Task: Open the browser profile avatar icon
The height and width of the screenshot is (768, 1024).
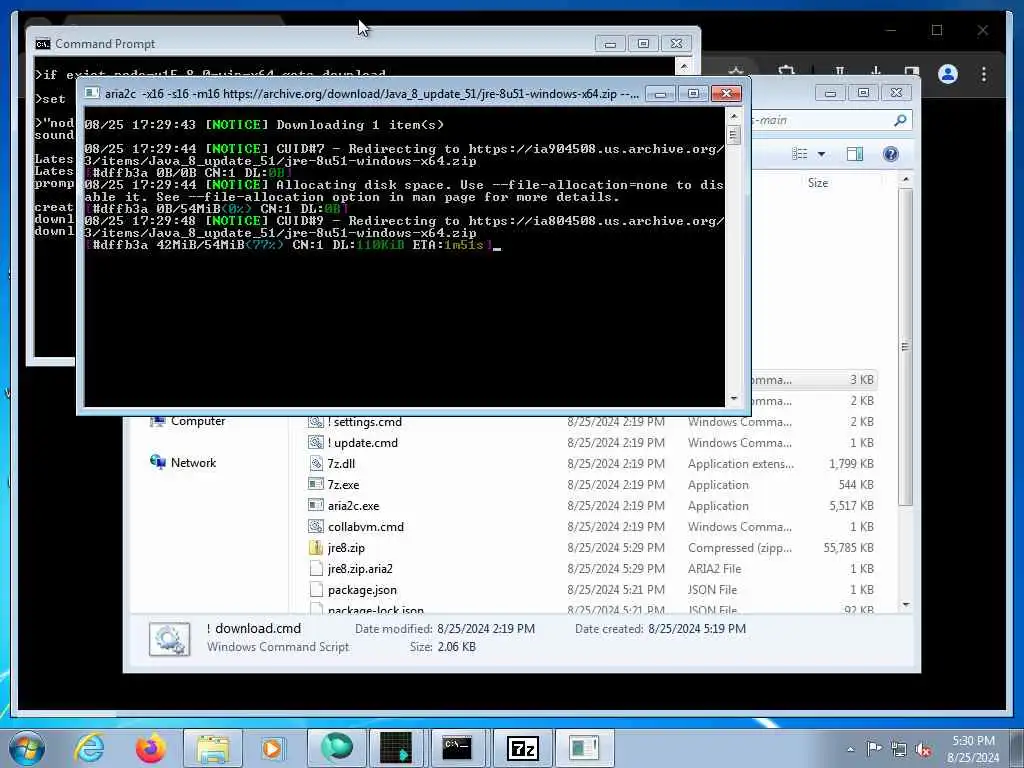Action: coord(948,74)
